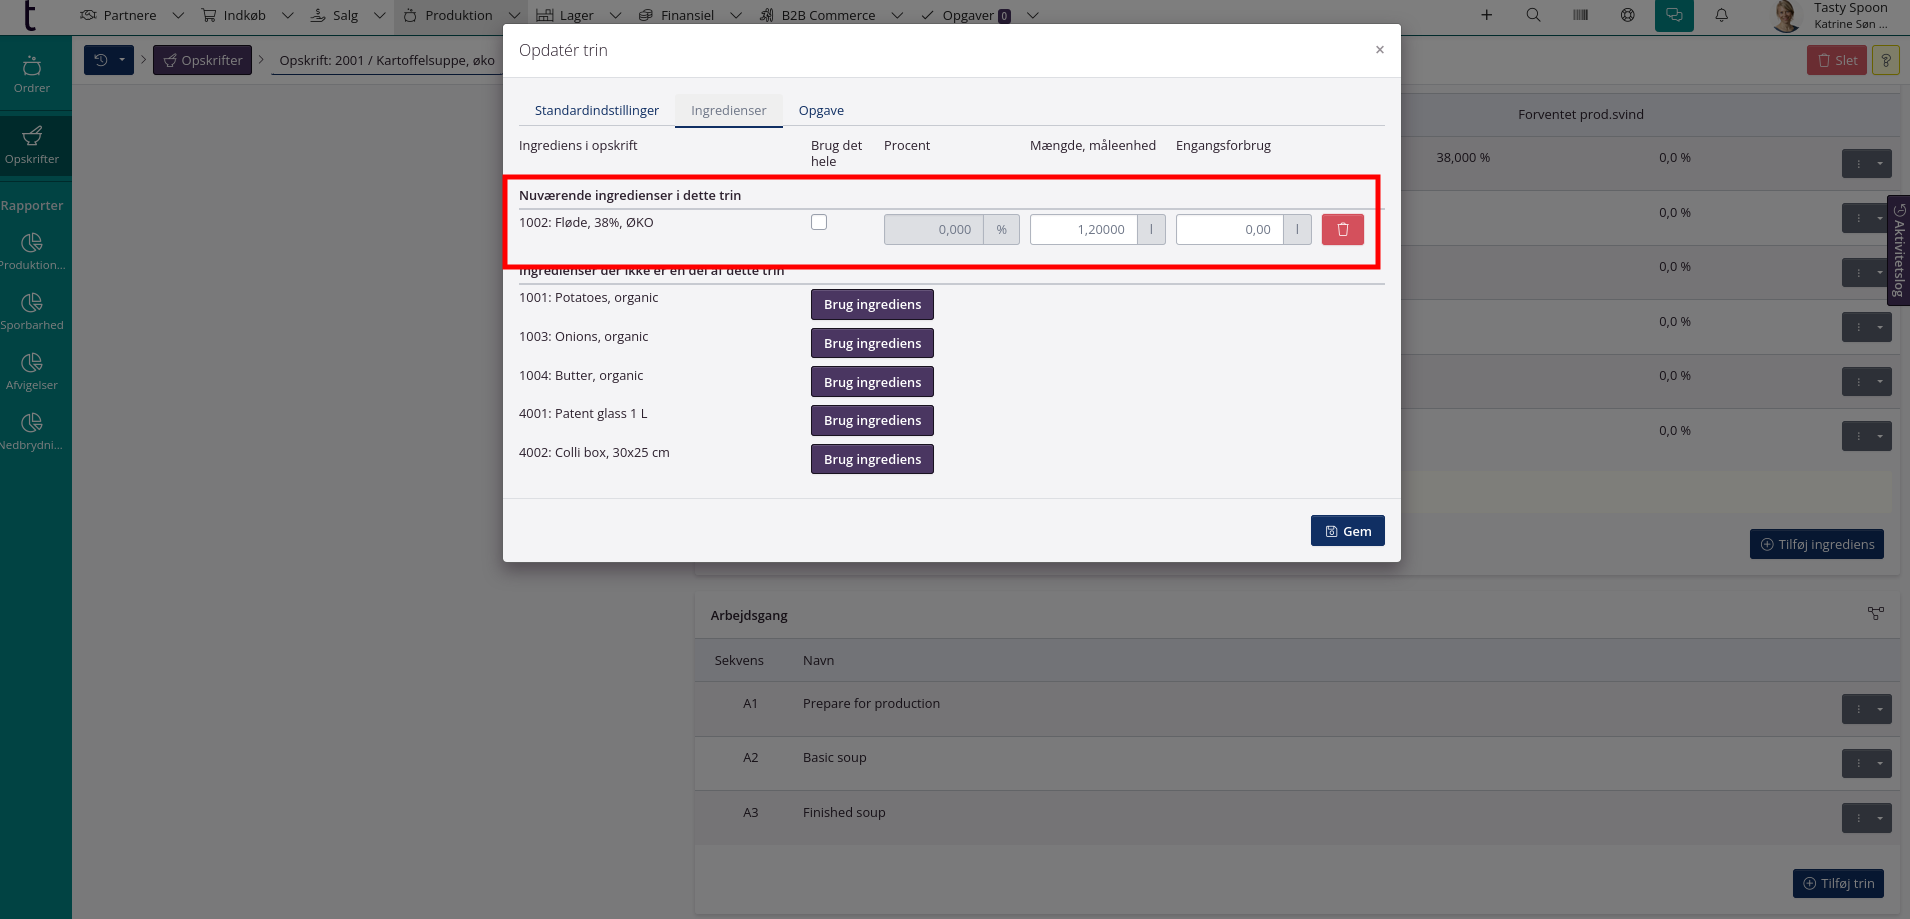Open the chat messages icon
1910x919 pixels.
pos(1673,15)
